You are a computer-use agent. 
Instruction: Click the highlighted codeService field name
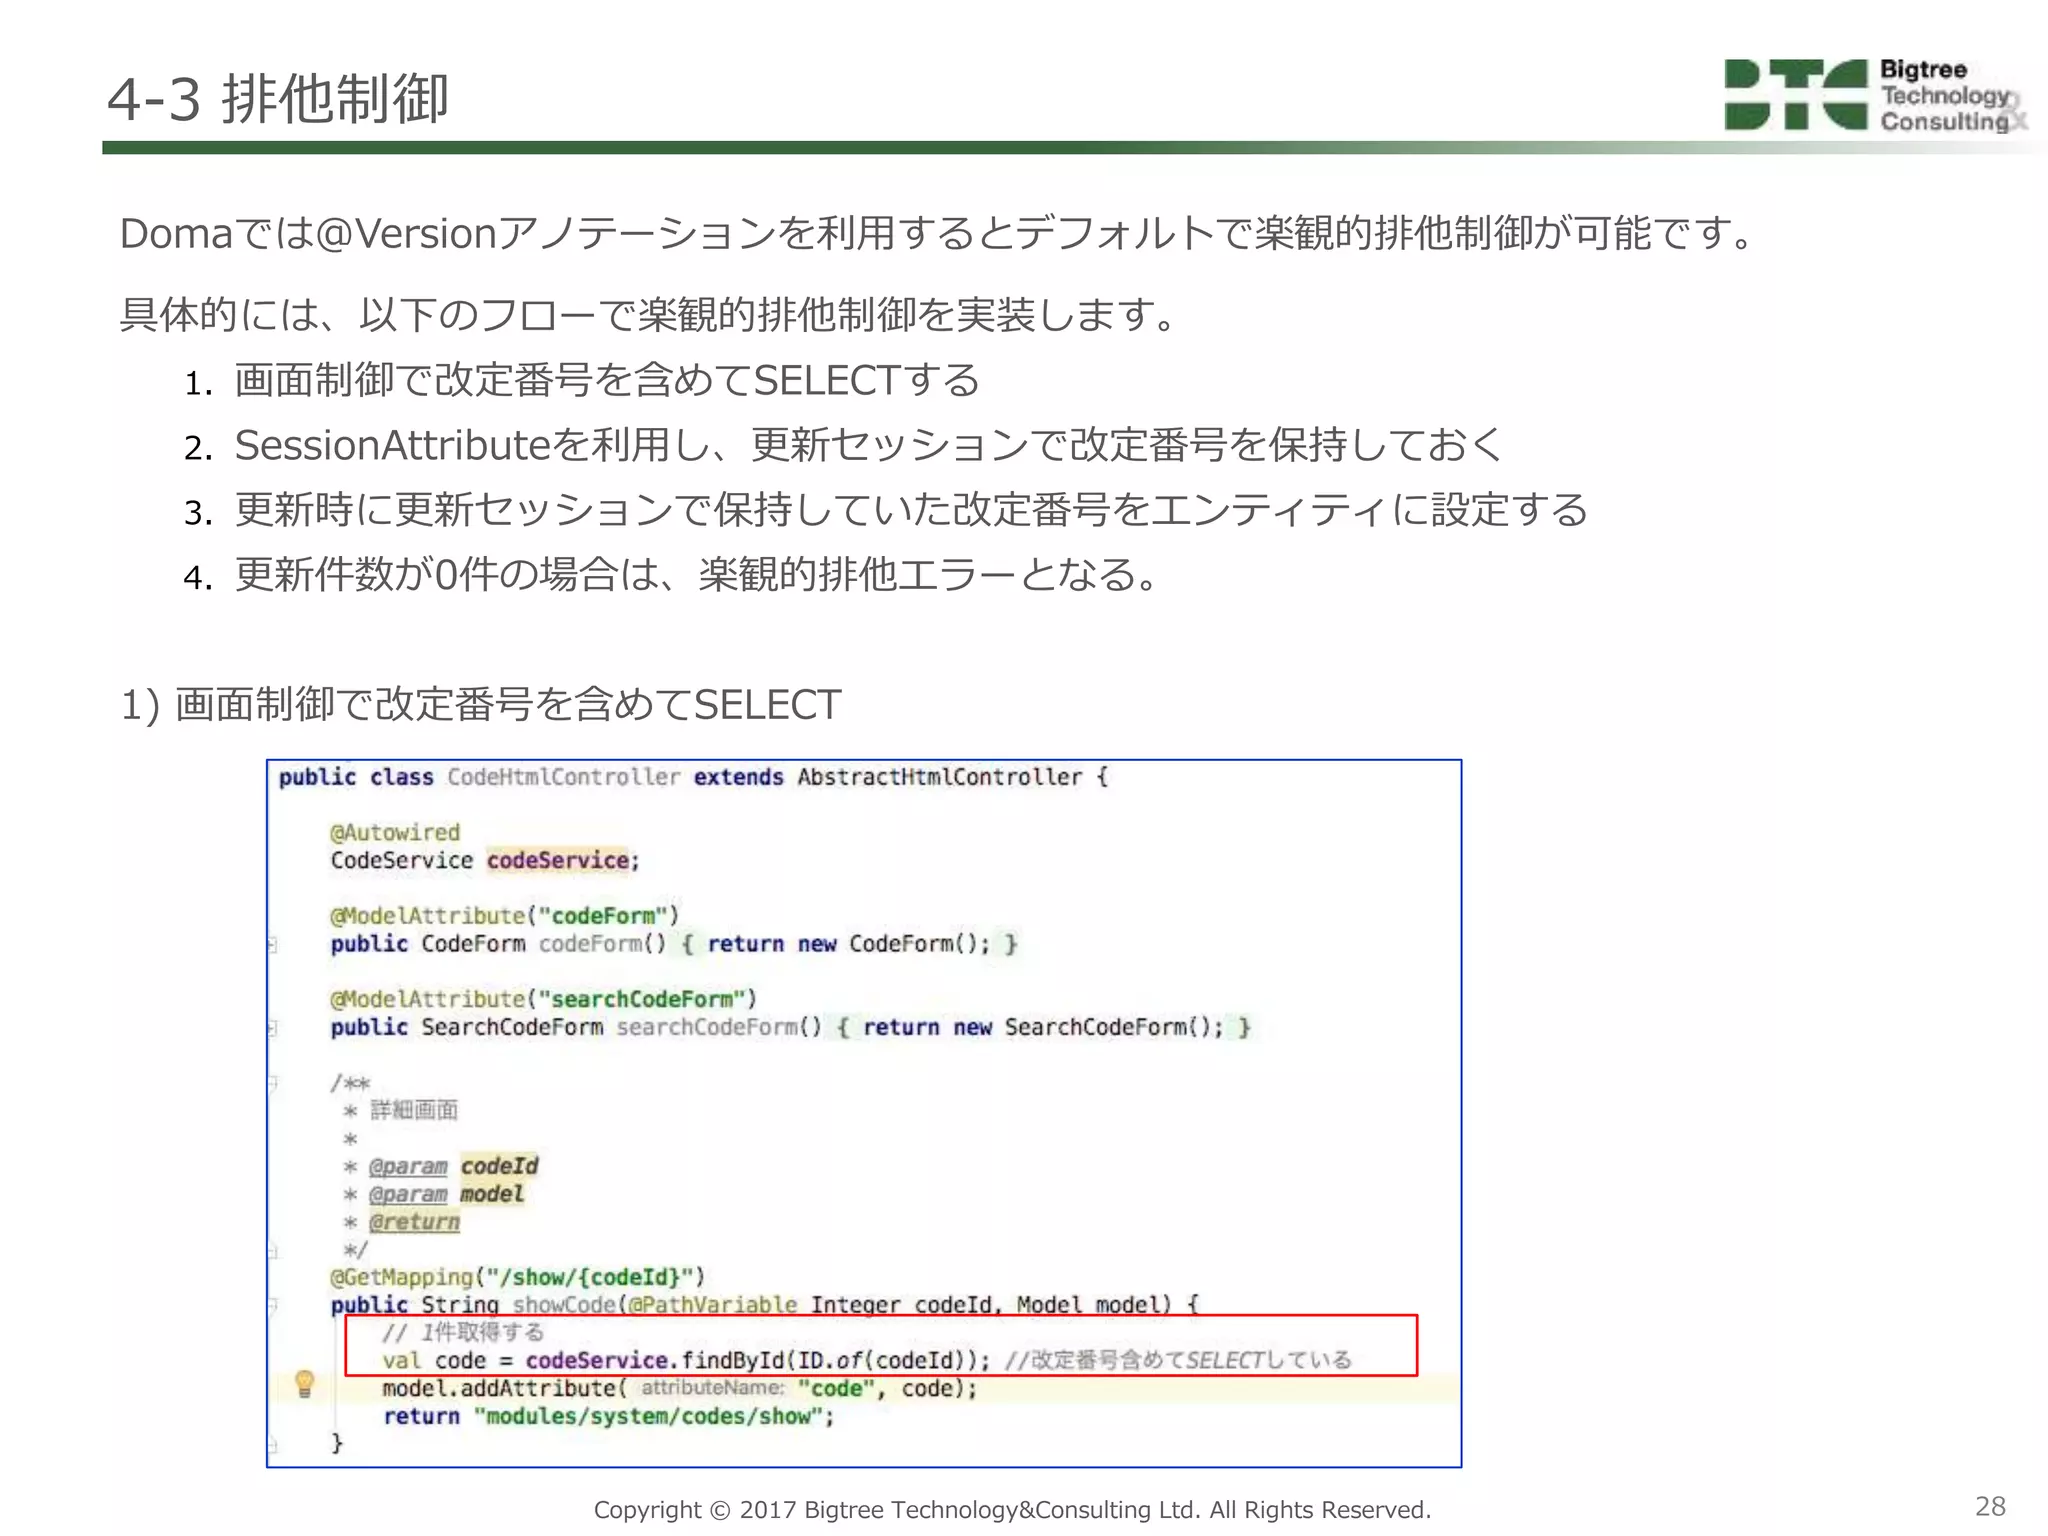(x=558, y=860)
